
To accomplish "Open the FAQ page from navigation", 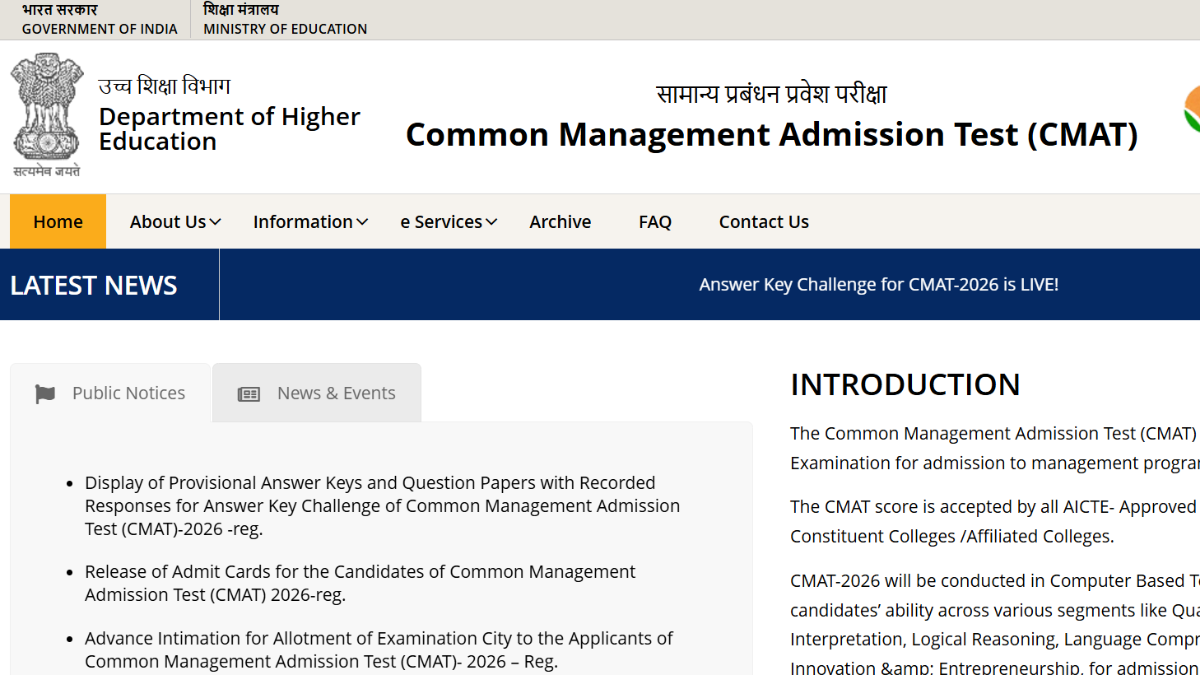I will (x=655, y=222).
